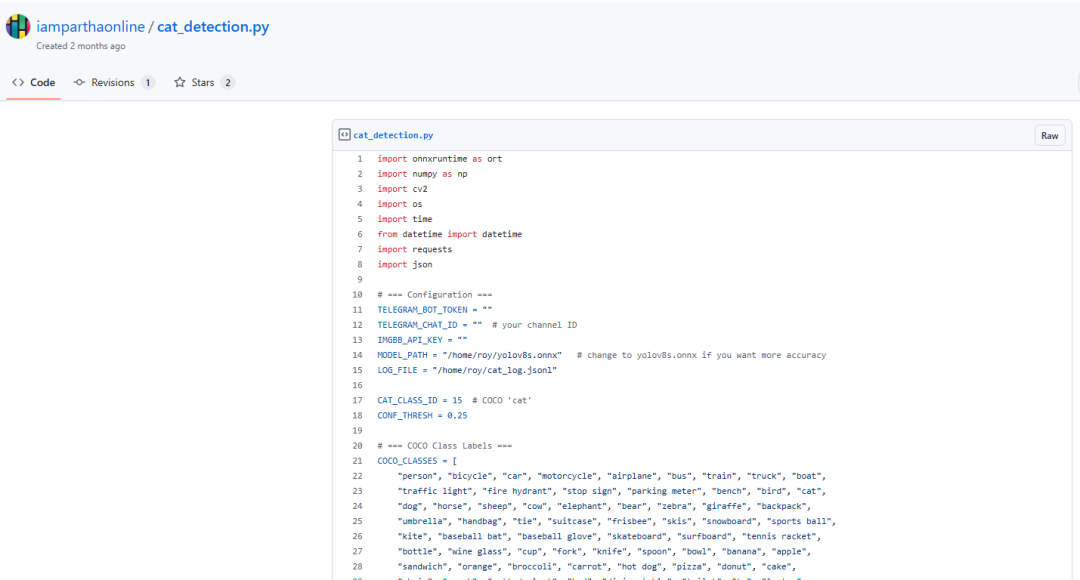Viewport: 1080px width, 580px height.
Task: Click the commit icon beside Revisions
Action: pos(80,83)
